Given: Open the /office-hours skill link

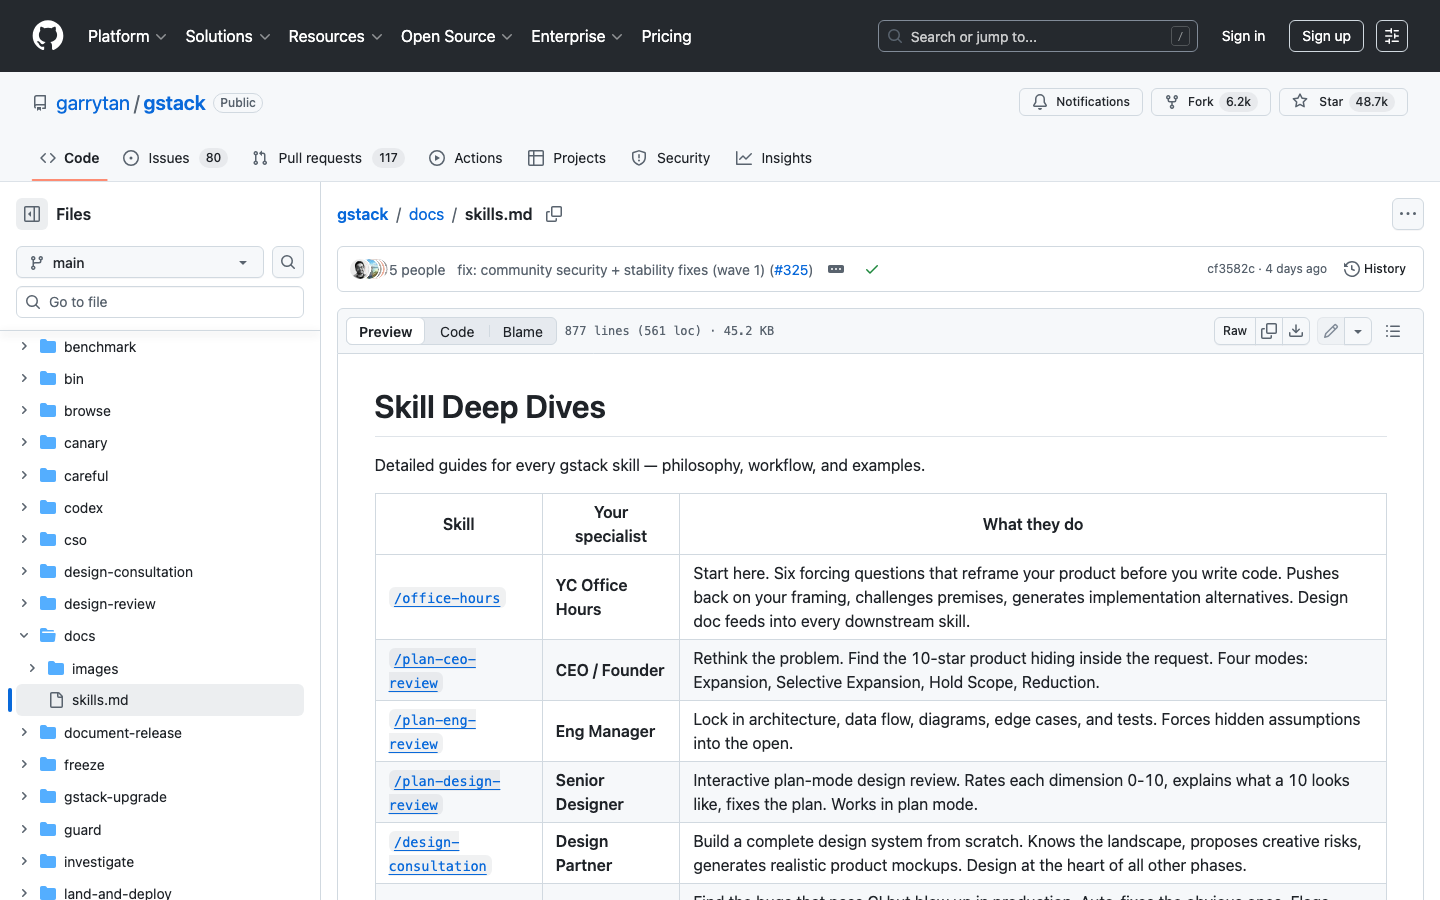Looking at the screenshot, I should [x=447, y=598].
